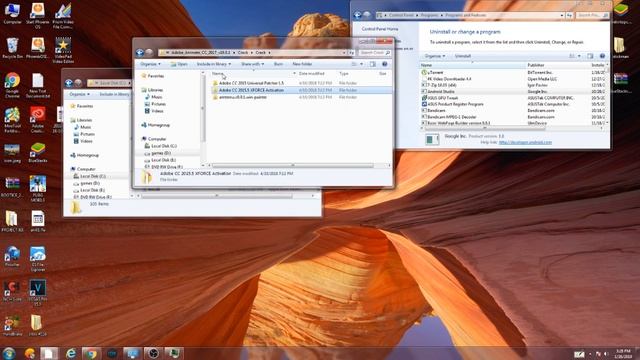Click the Search field in Programs and Features
The width and height of the screenshot is (640, 360).
click(x=592, y=15)
